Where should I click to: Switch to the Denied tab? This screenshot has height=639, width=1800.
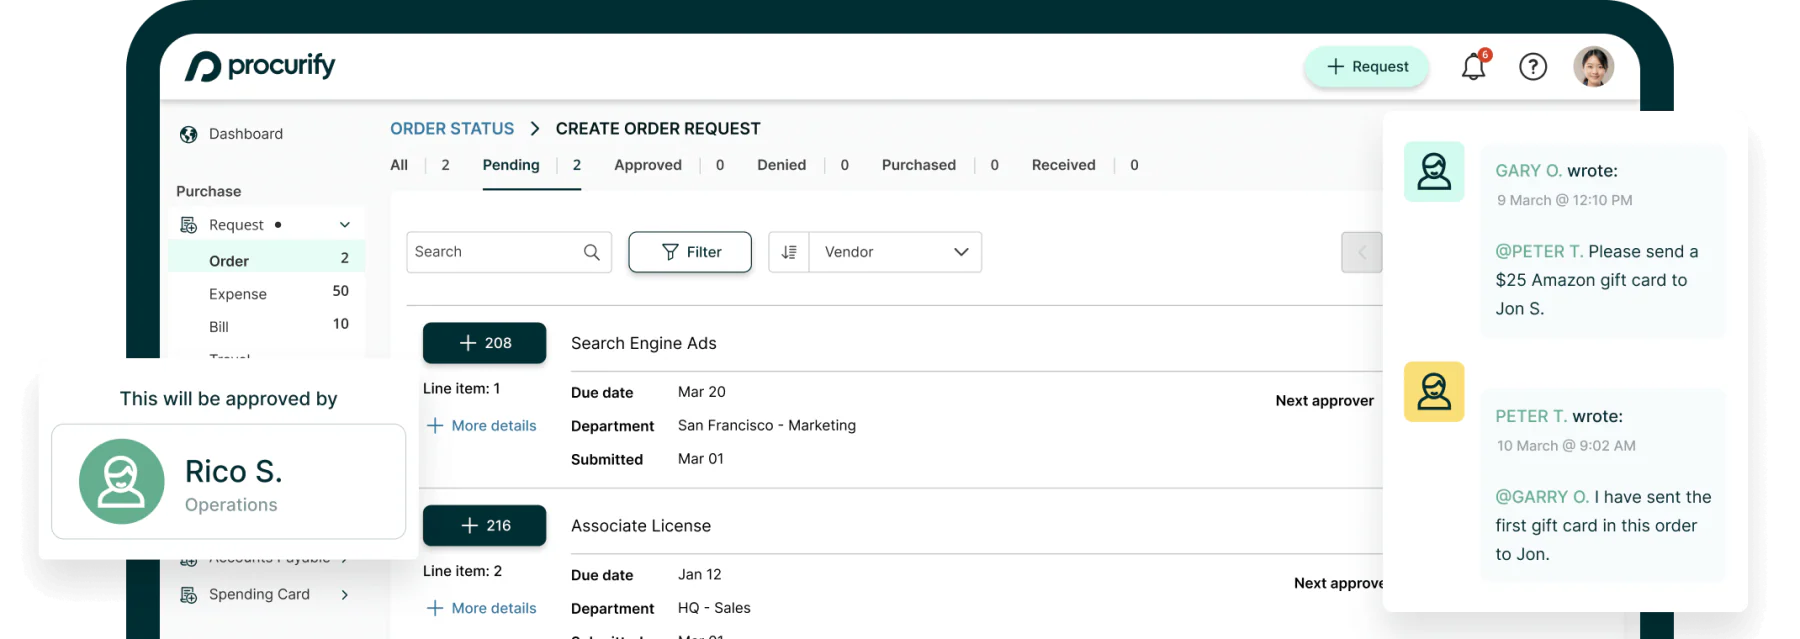[781, 165]
